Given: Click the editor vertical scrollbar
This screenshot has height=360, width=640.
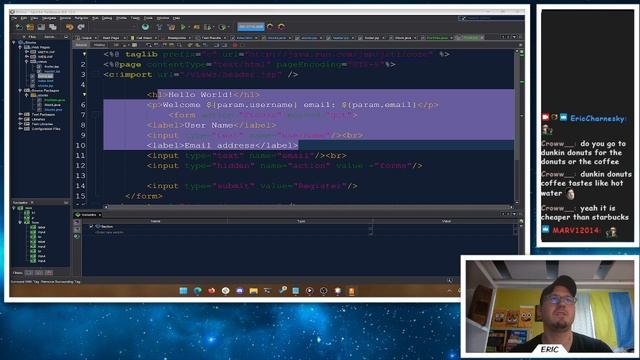Looking at the screenshot, I should pyautogui.click(x=517, y=127).
